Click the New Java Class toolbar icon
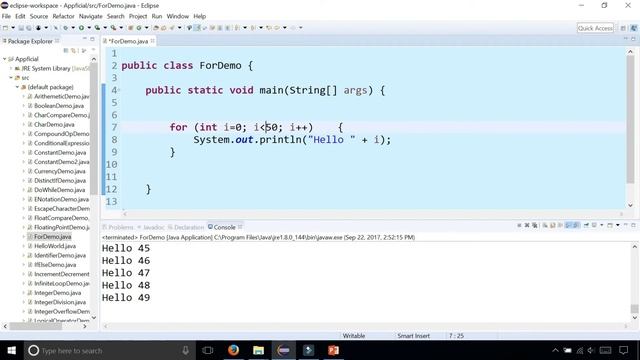This screenshot has width=640, height=360. [139, 28]
